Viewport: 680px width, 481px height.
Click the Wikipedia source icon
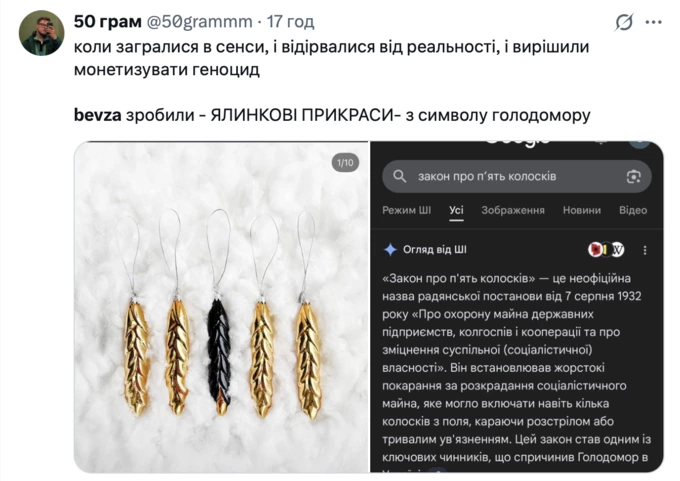(618, 249)
